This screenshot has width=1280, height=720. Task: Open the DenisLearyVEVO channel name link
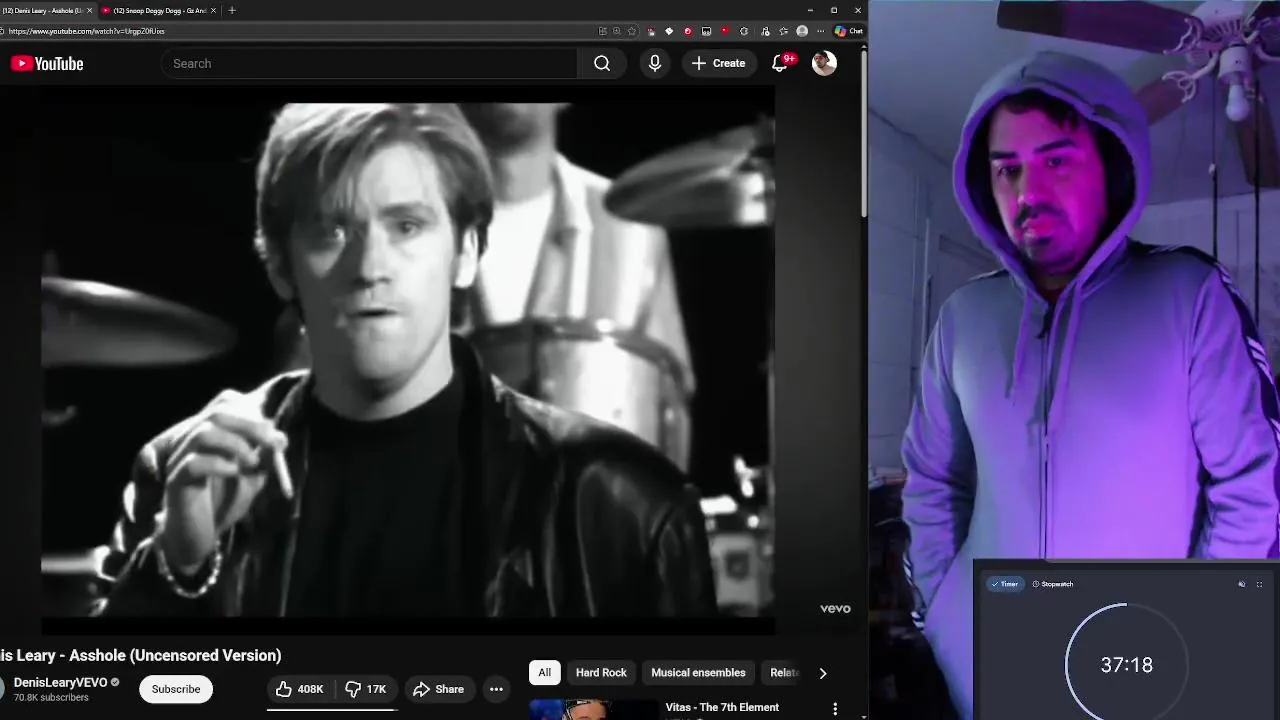pos(60,682)
